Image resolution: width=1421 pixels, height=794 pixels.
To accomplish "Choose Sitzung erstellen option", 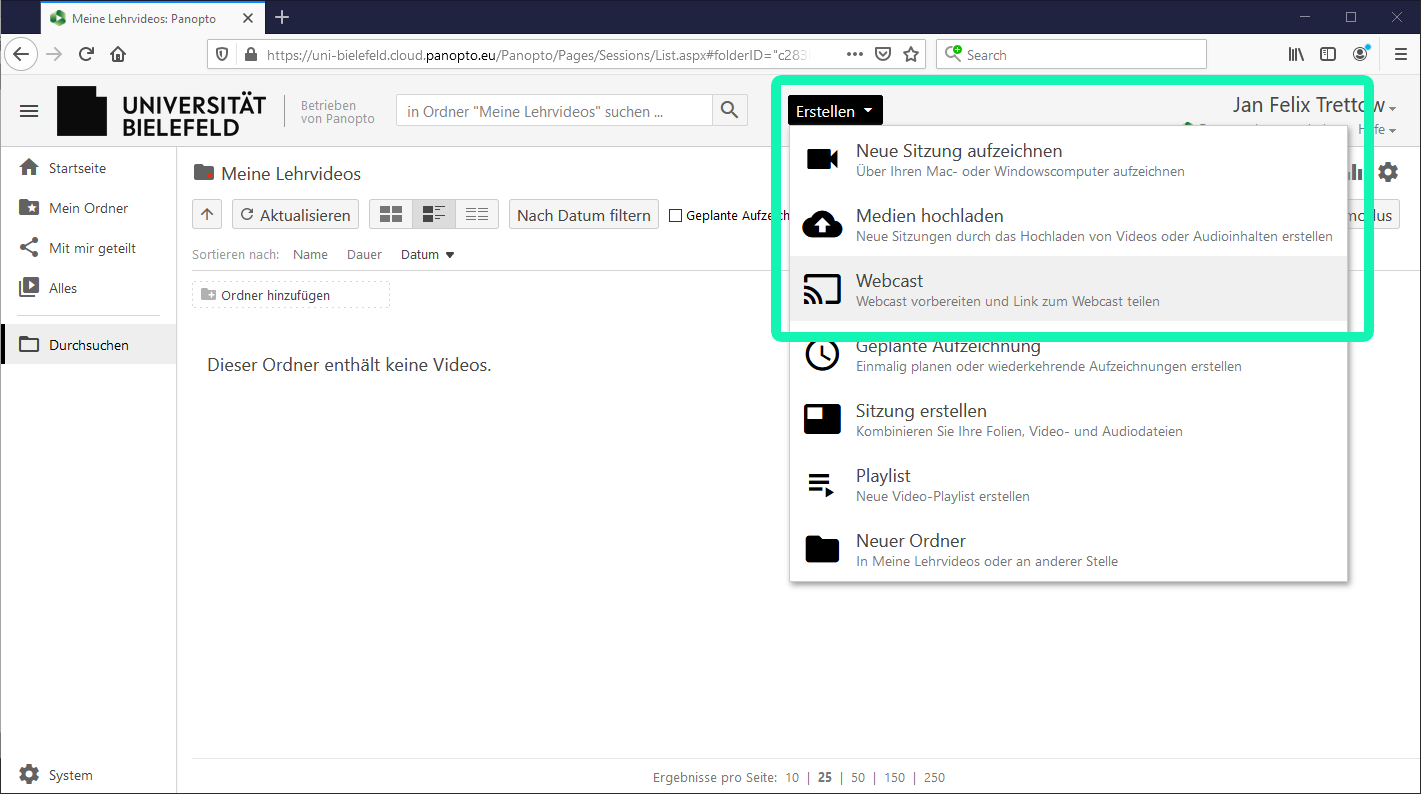I will [x=1068, y=419].
